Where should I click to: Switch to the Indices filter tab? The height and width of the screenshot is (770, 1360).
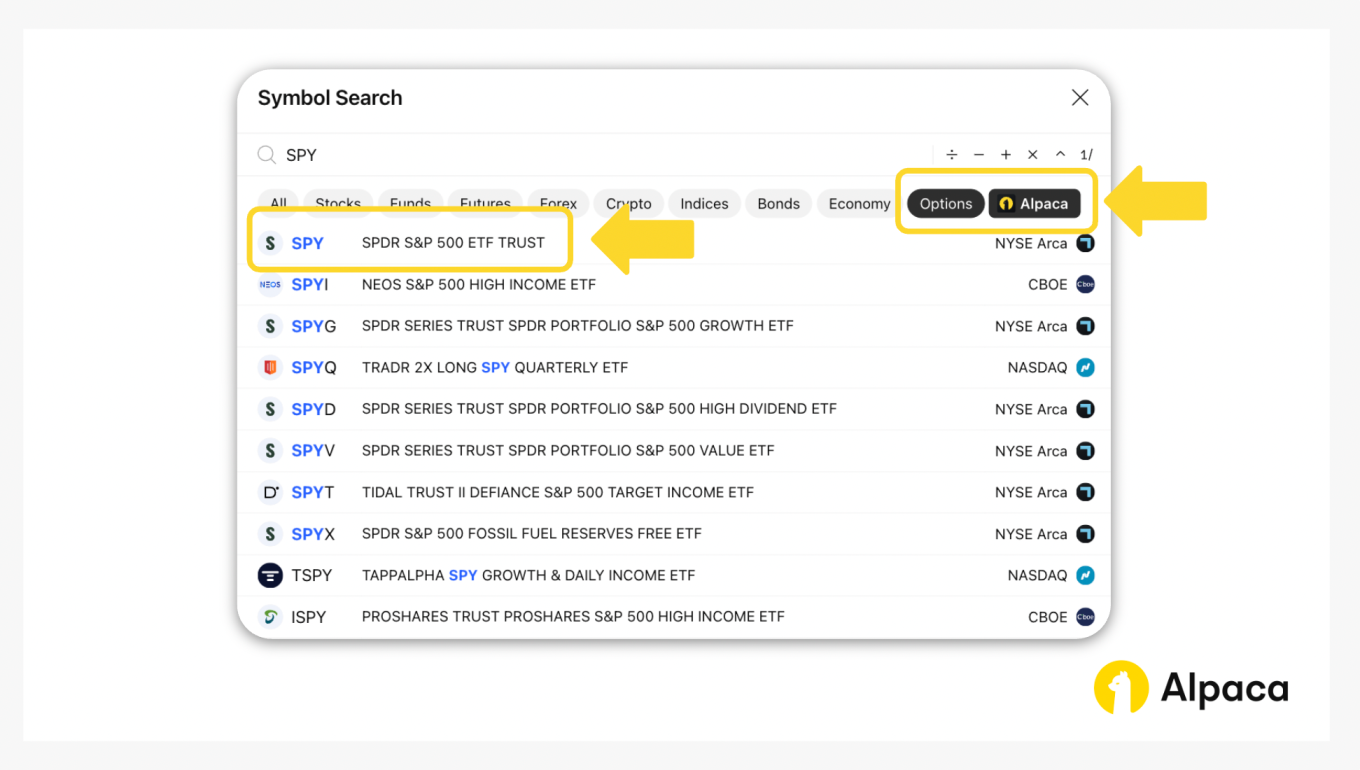[x=704, y=204]
